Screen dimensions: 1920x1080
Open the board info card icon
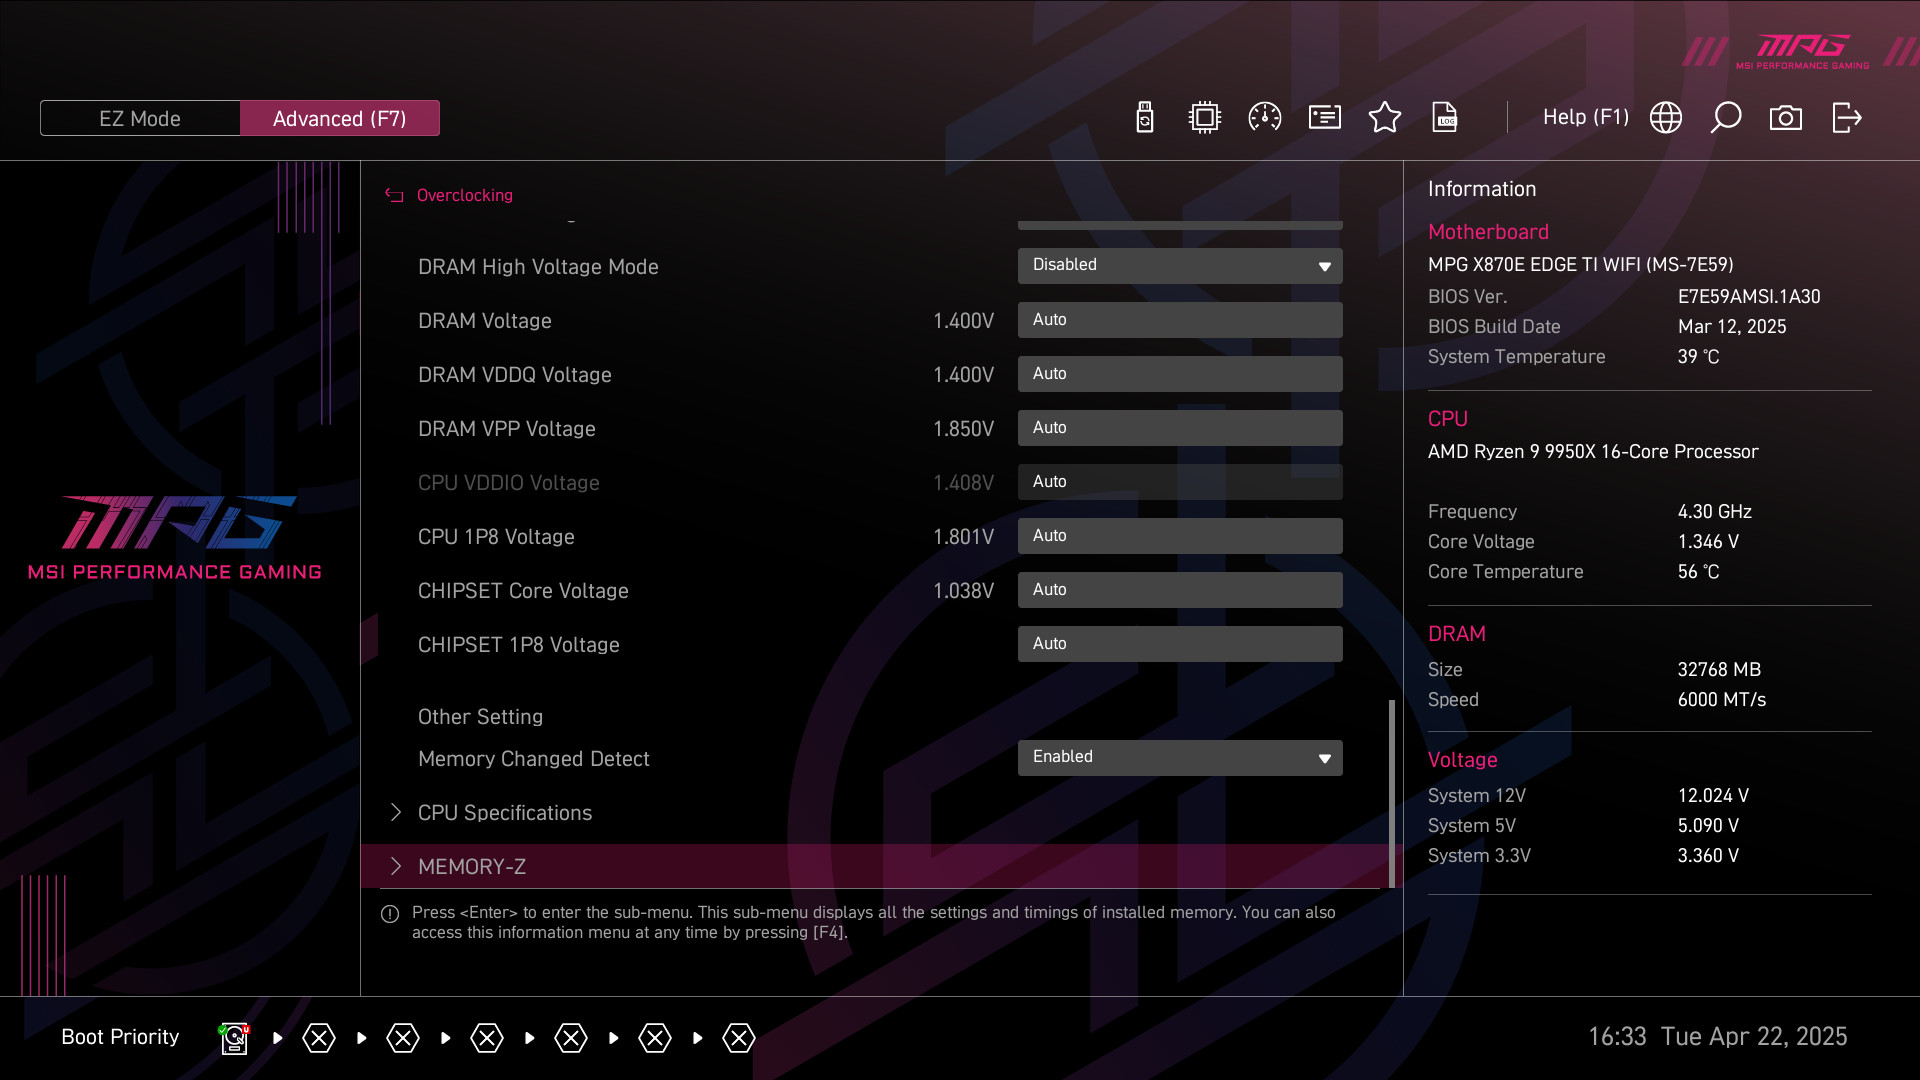pos(1325,117)
